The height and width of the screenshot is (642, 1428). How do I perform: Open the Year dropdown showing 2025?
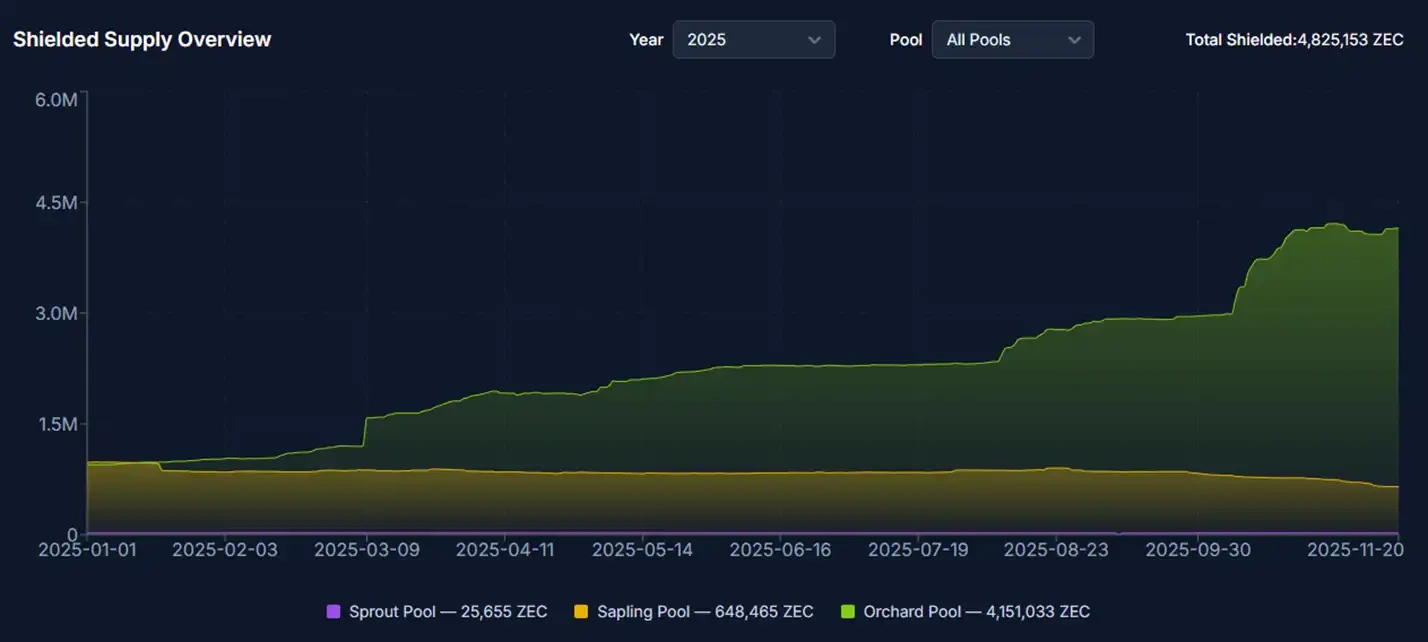(x=753, y=39)
